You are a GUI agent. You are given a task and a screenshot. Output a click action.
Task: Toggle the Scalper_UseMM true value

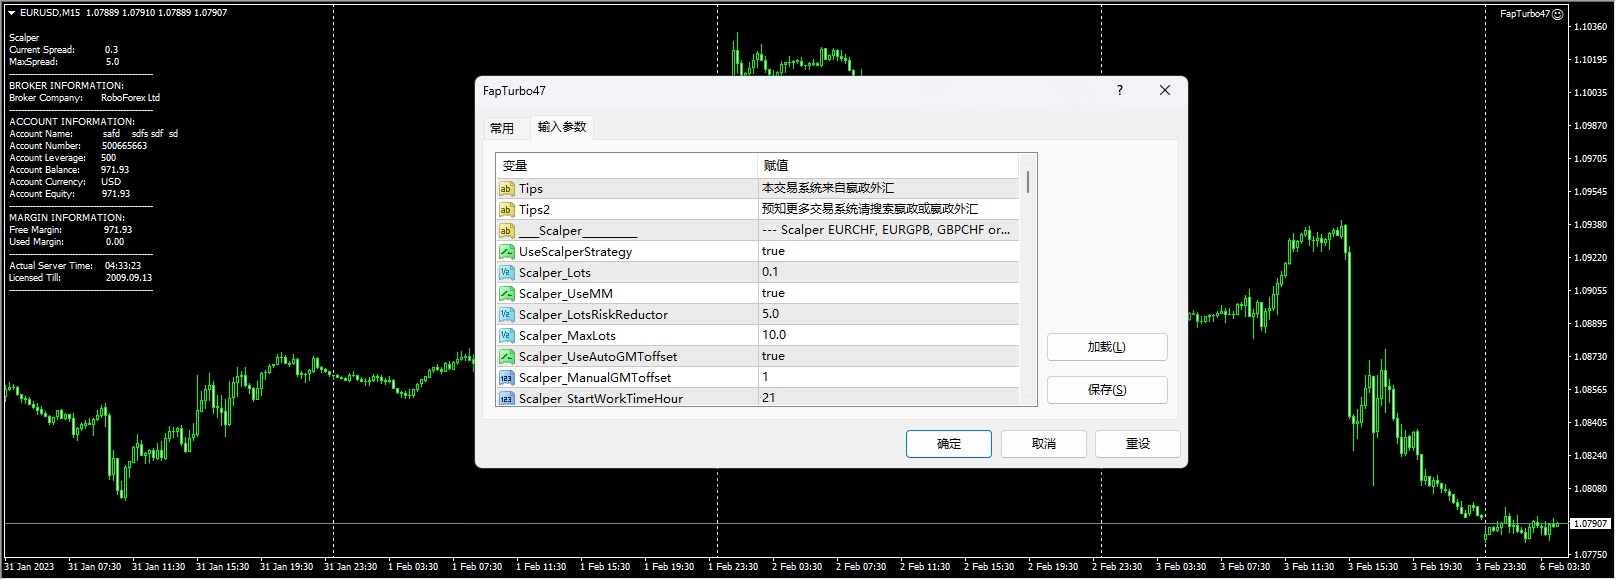[x=773, y=293]
